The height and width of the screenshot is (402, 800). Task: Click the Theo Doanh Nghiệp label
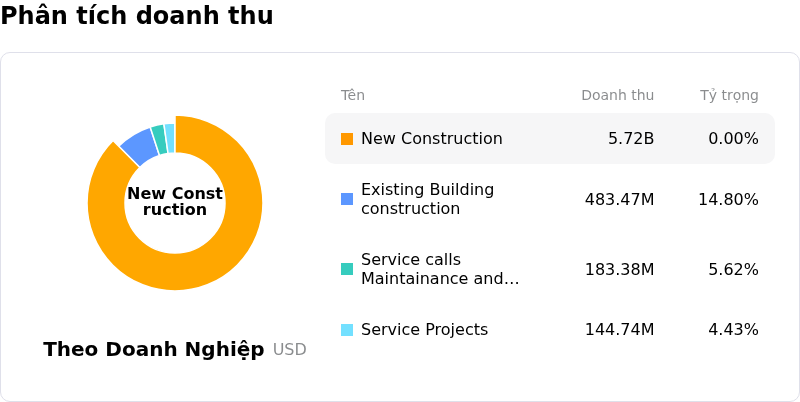point(154,349)
